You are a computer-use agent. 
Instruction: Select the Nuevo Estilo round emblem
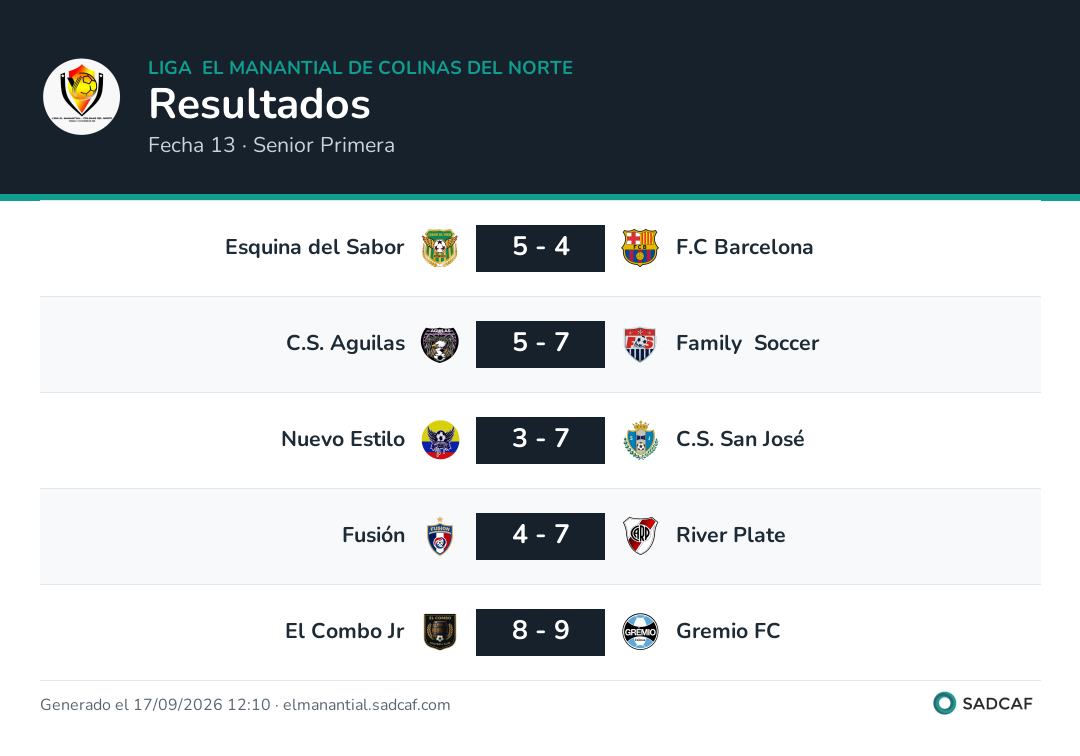pos(439,440)
